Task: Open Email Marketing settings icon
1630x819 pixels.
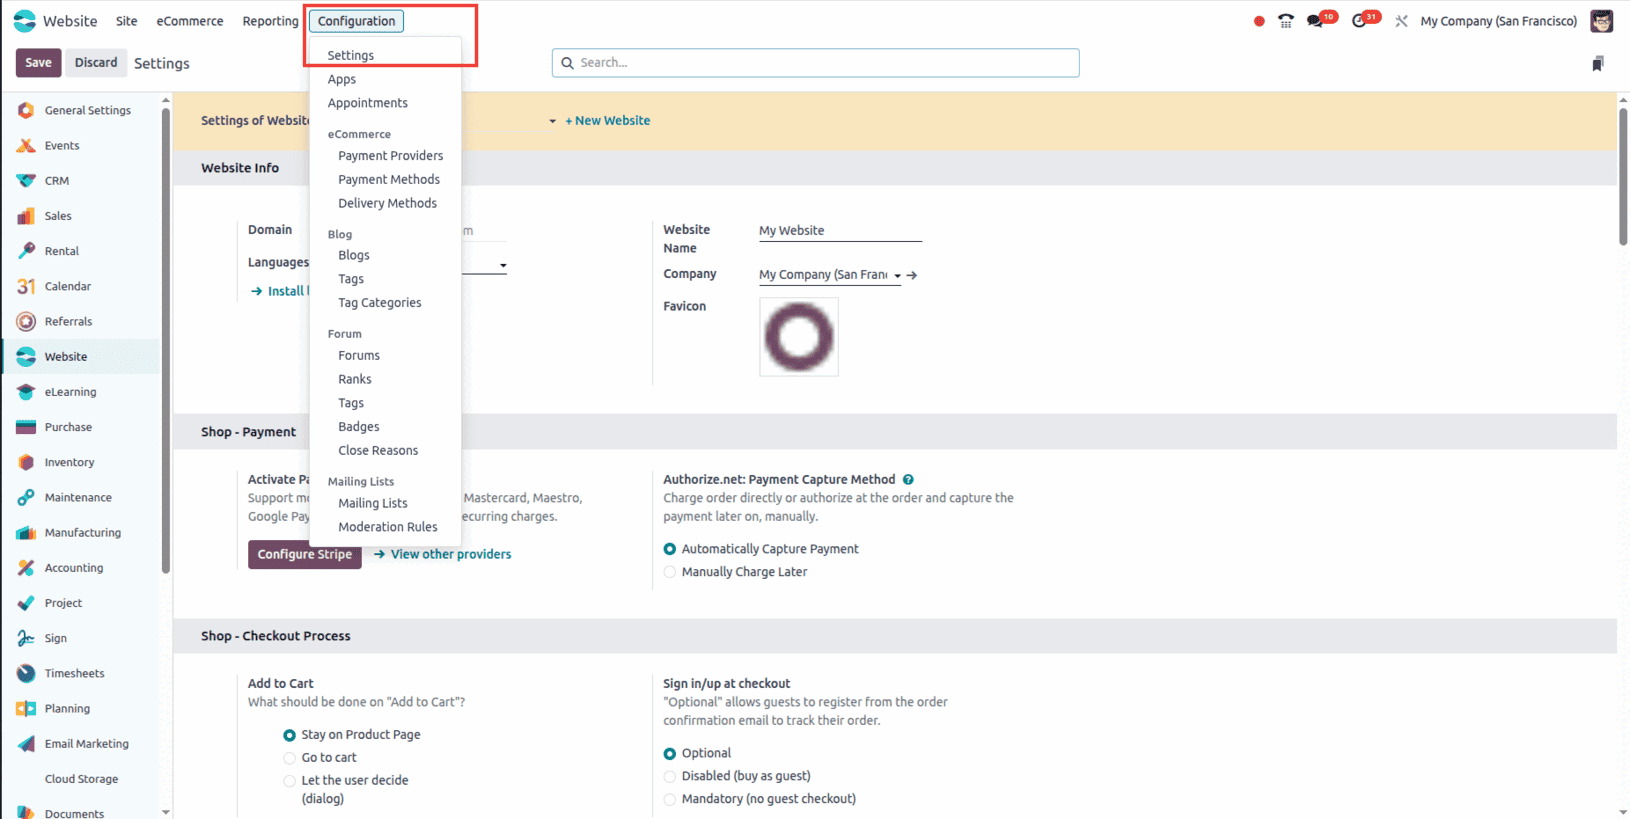Action: (x=26, y=744)
